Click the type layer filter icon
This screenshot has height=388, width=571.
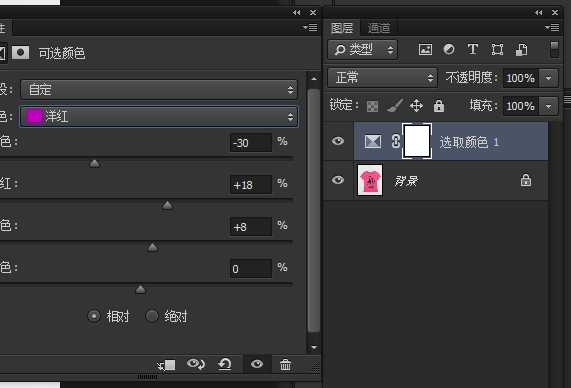coord(473,49)
